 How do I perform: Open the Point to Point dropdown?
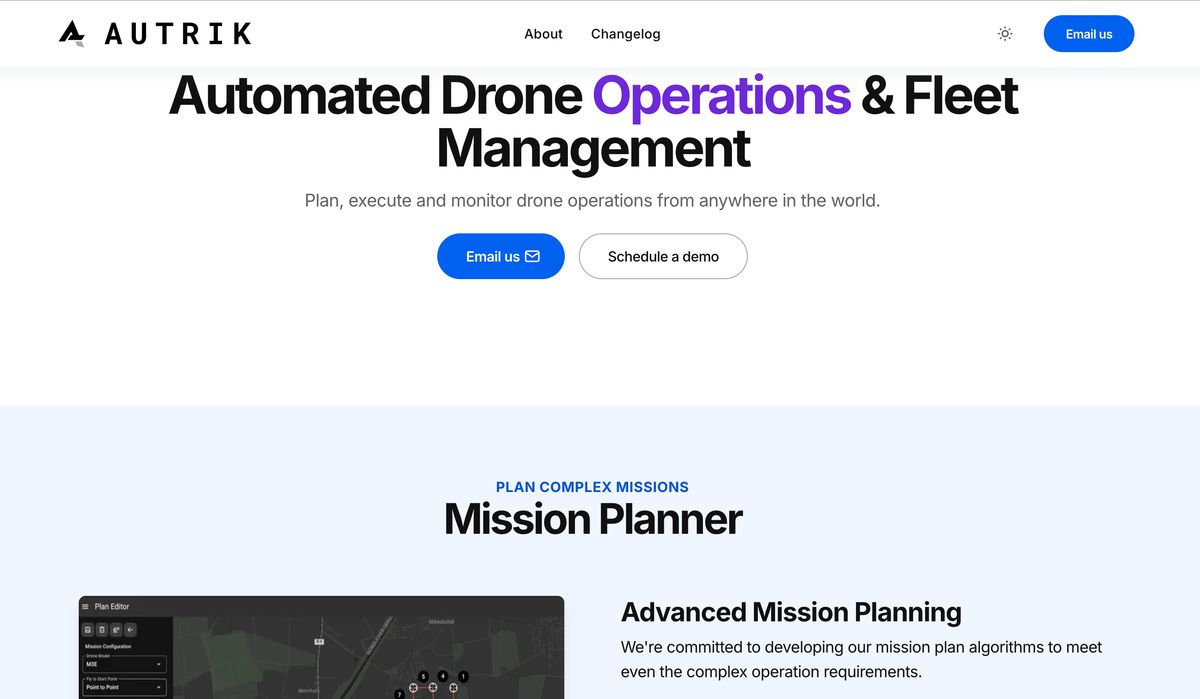coord(124,687)
